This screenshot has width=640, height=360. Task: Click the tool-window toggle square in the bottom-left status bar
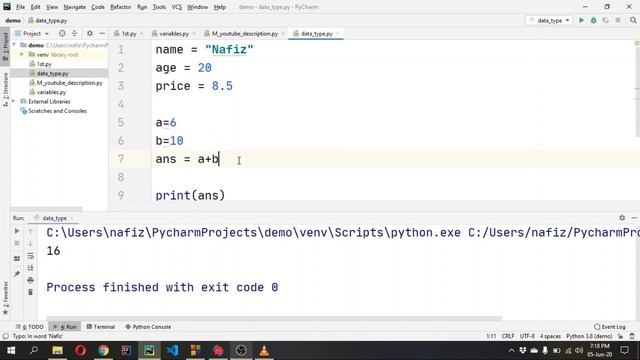[5, 336]
